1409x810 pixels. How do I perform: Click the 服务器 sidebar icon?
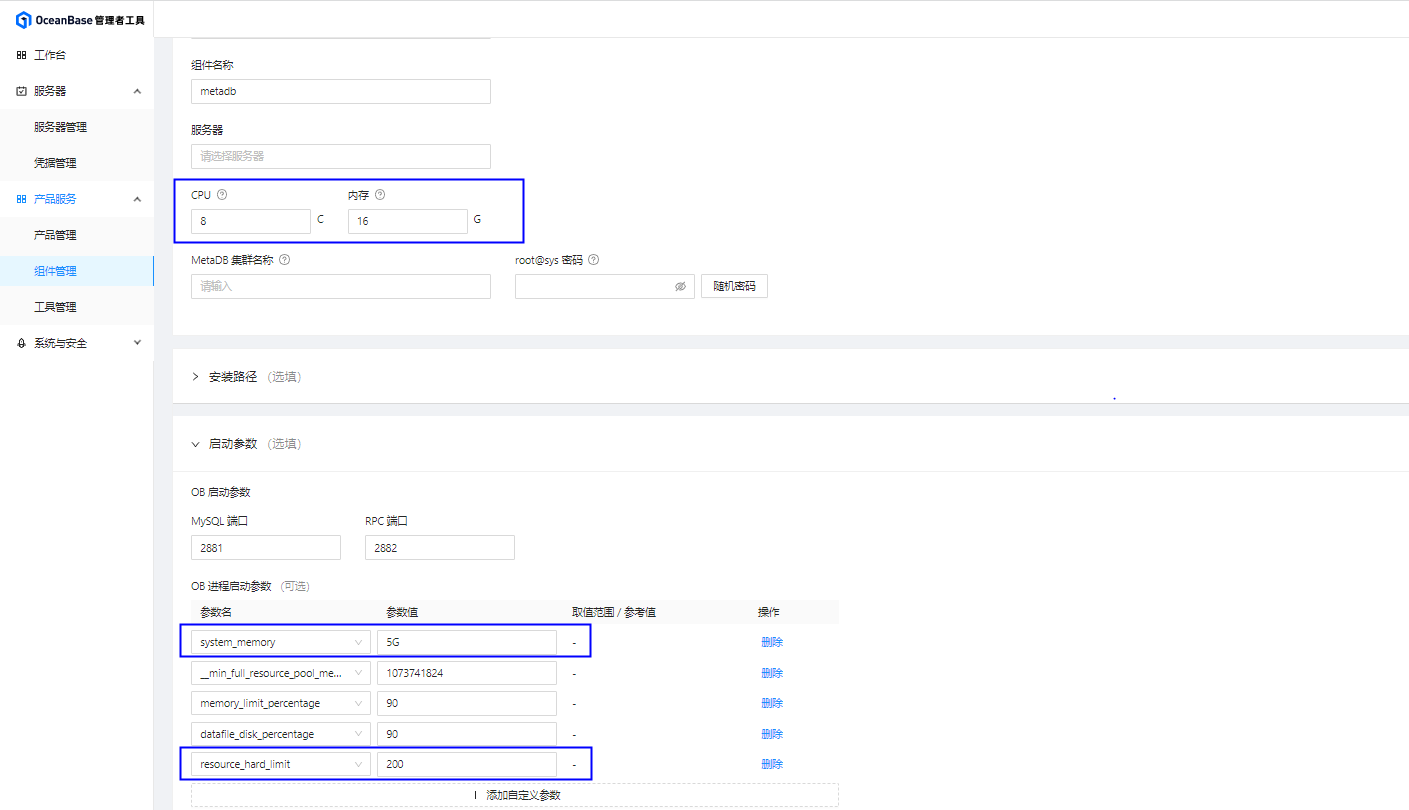pos(21,90)
